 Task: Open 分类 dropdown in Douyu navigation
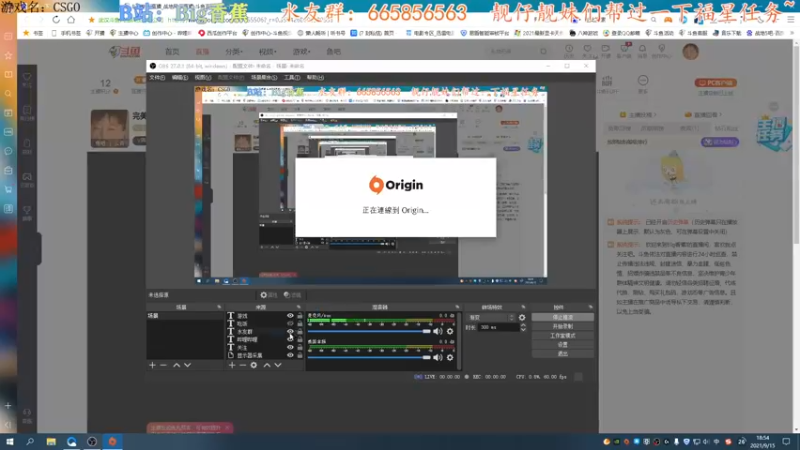point(234,52)
